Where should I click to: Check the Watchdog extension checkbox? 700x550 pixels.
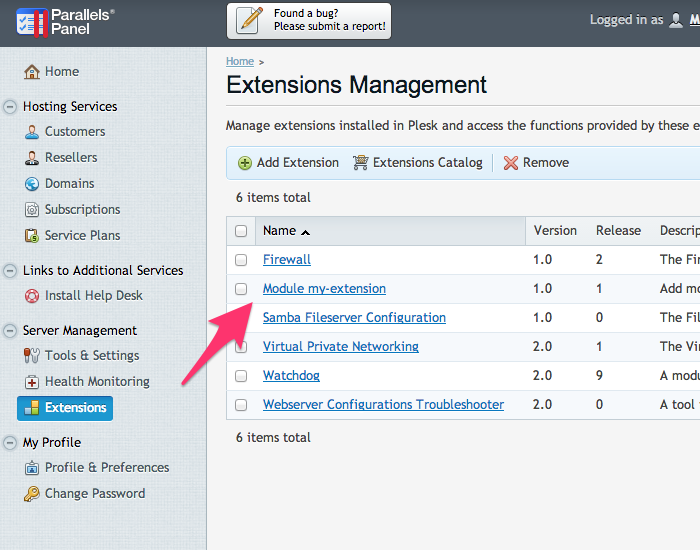click(241, 376)
